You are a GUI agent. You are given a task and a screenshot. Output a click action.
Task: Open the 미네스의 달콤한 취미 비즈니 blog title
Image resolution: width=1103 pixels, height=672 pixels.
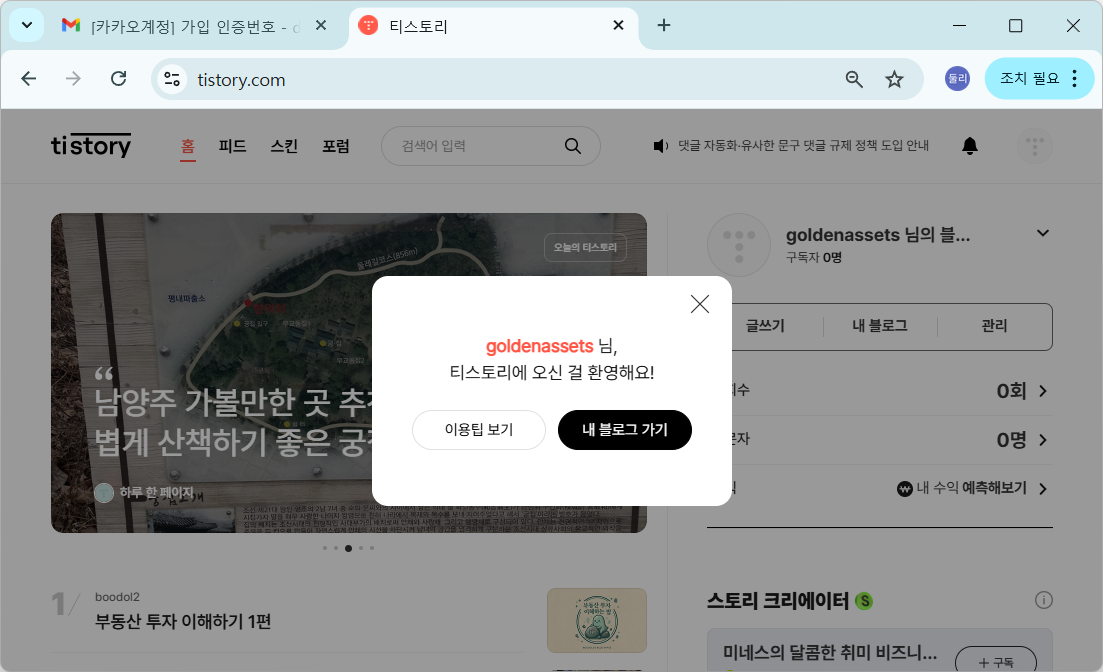pyautogui.click(x=830, y=652)
